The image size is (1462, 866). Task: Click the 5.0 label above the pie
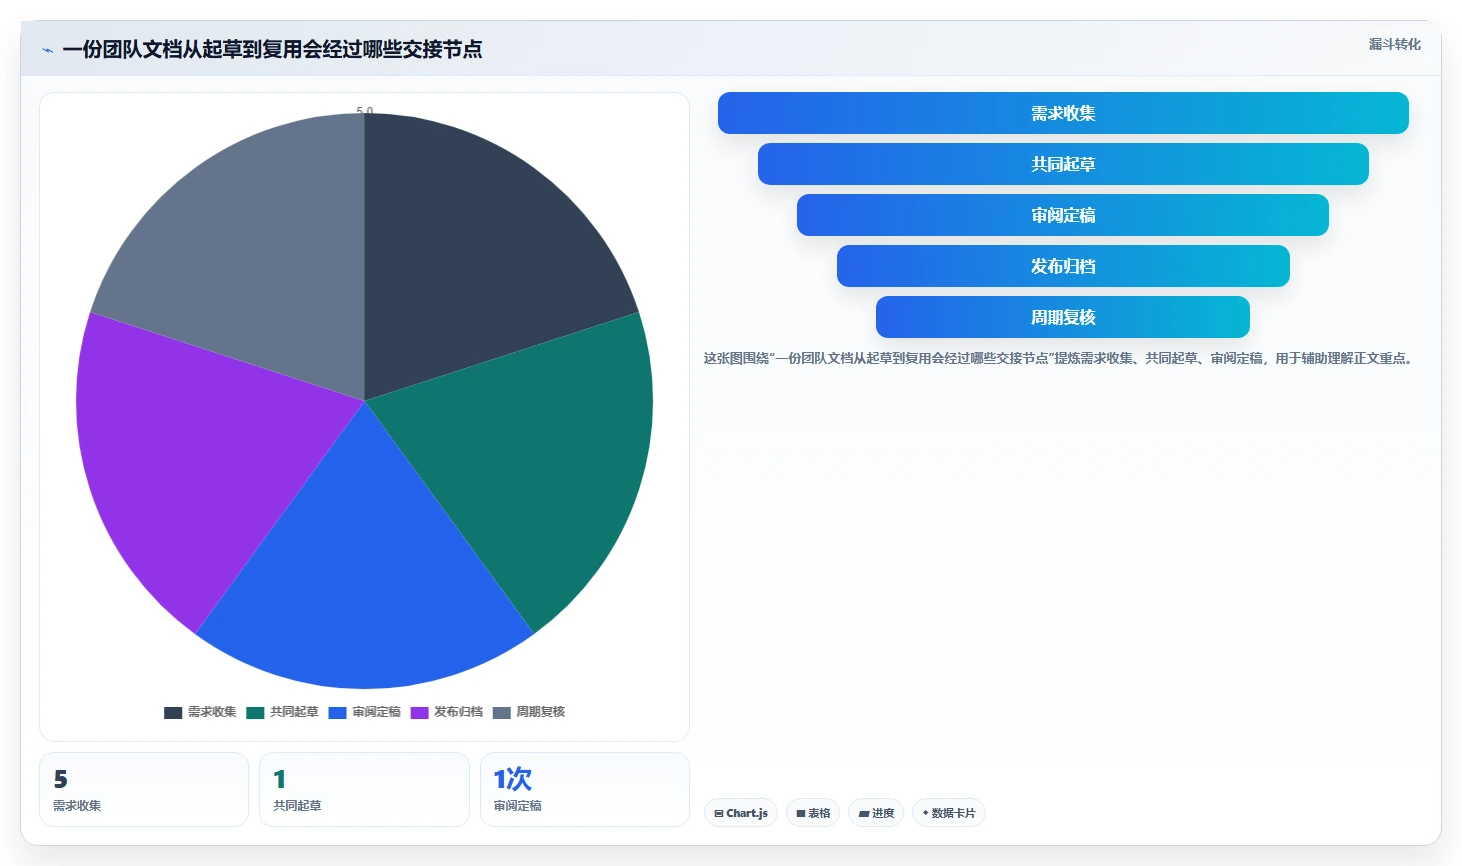(365, 111)
